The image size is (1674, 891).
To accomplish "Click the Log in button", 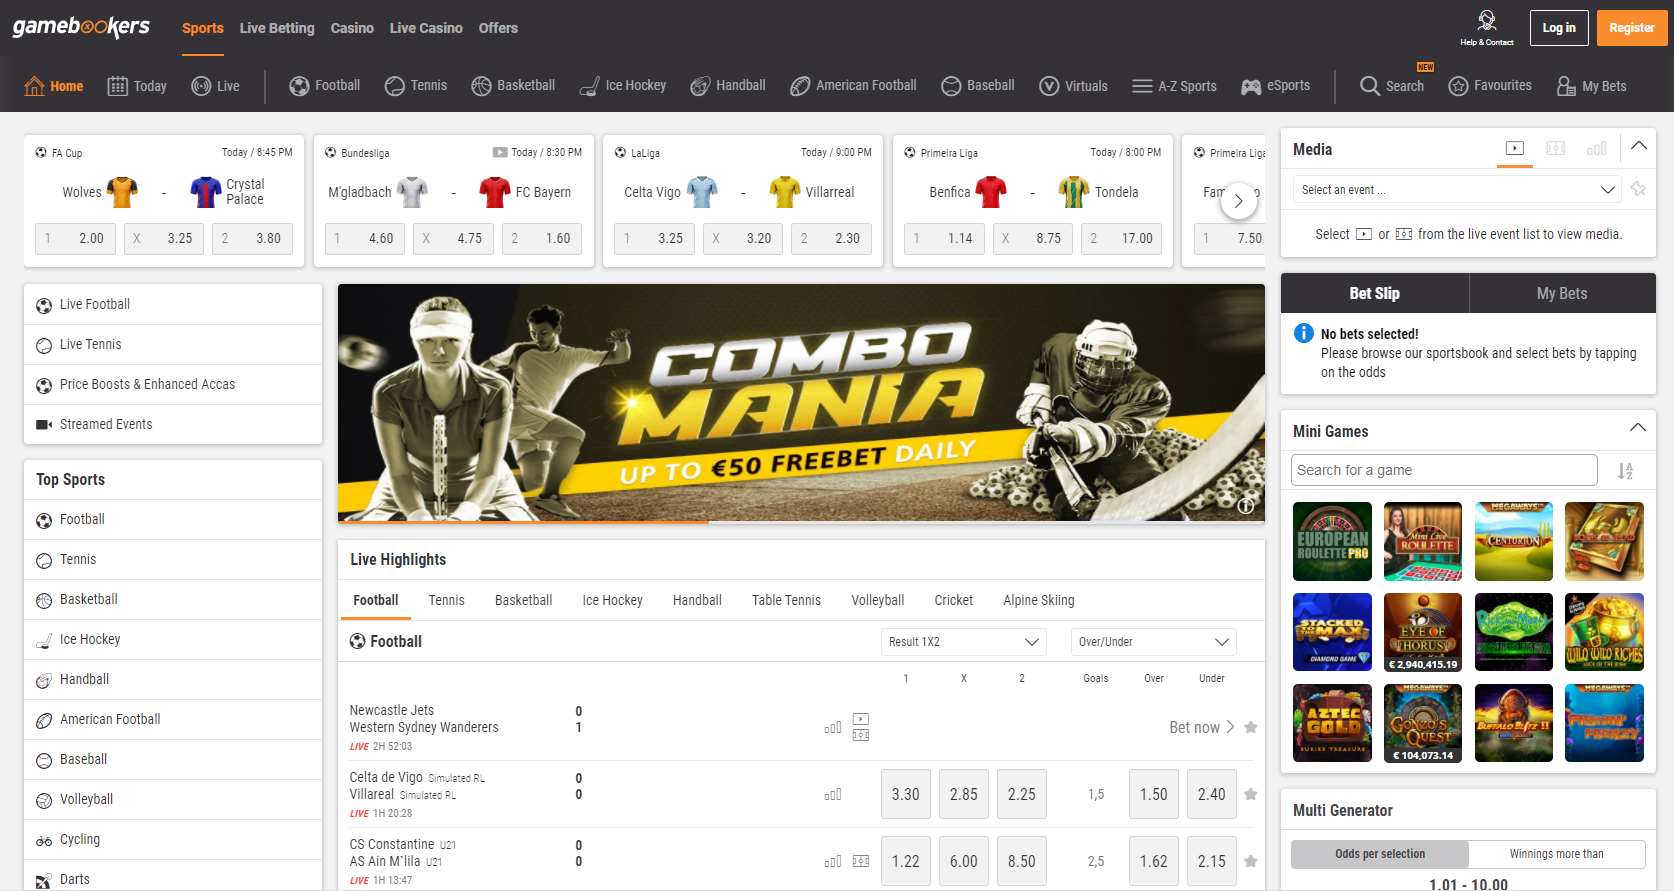I will (x=1558, y=28).
